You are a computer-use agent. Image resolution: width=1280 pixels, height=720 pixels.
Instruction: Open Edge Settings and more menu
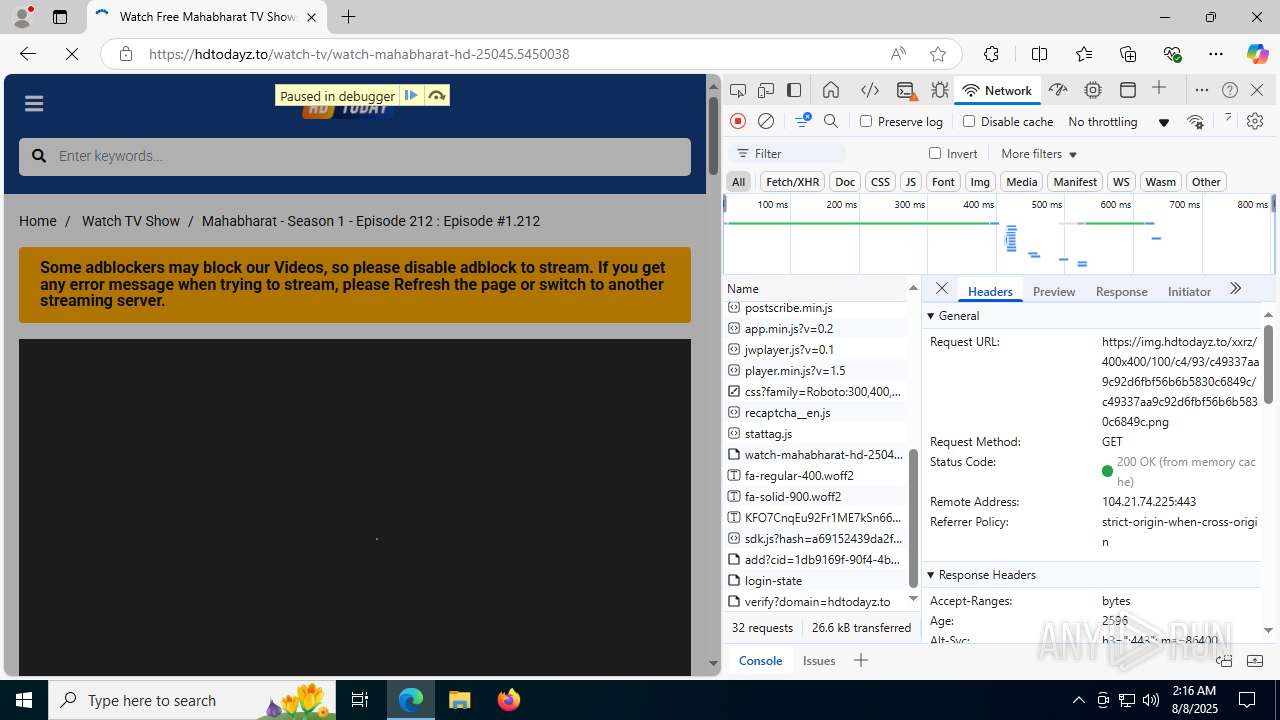click(1215, 54)
